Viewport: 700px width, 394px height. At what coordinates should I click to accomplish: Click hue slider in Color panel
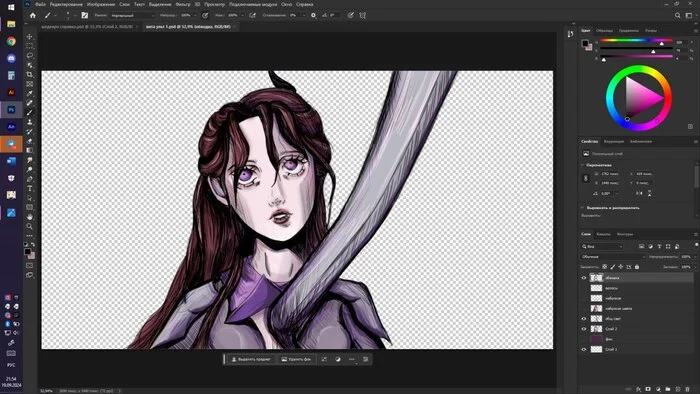coord(636,42)
